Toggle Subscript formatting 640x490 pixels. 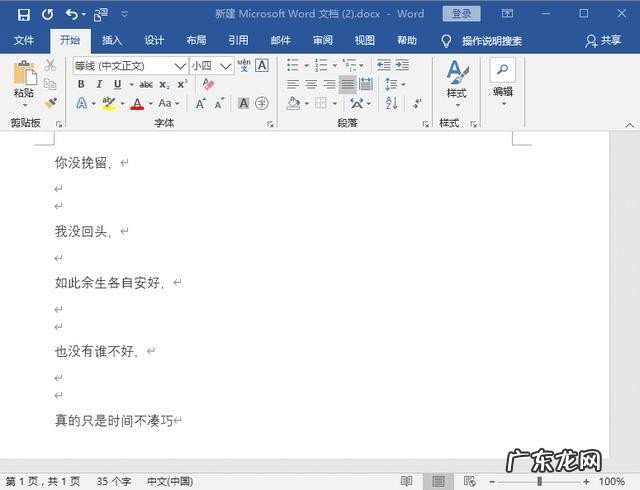pyautogui.click(x=164, y=85)
